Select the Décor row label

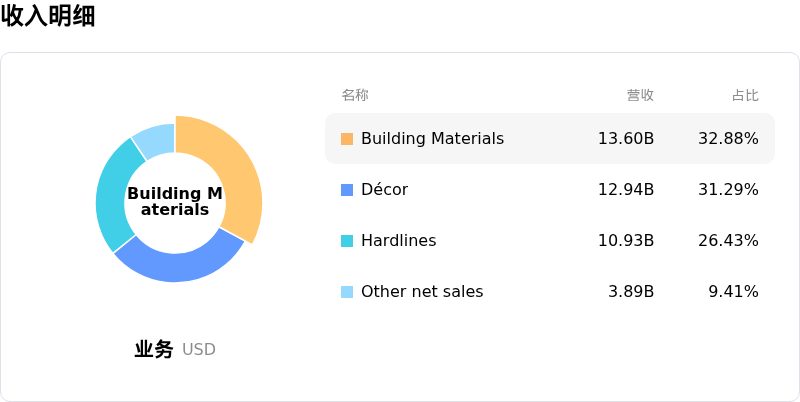tap(384, 190)
